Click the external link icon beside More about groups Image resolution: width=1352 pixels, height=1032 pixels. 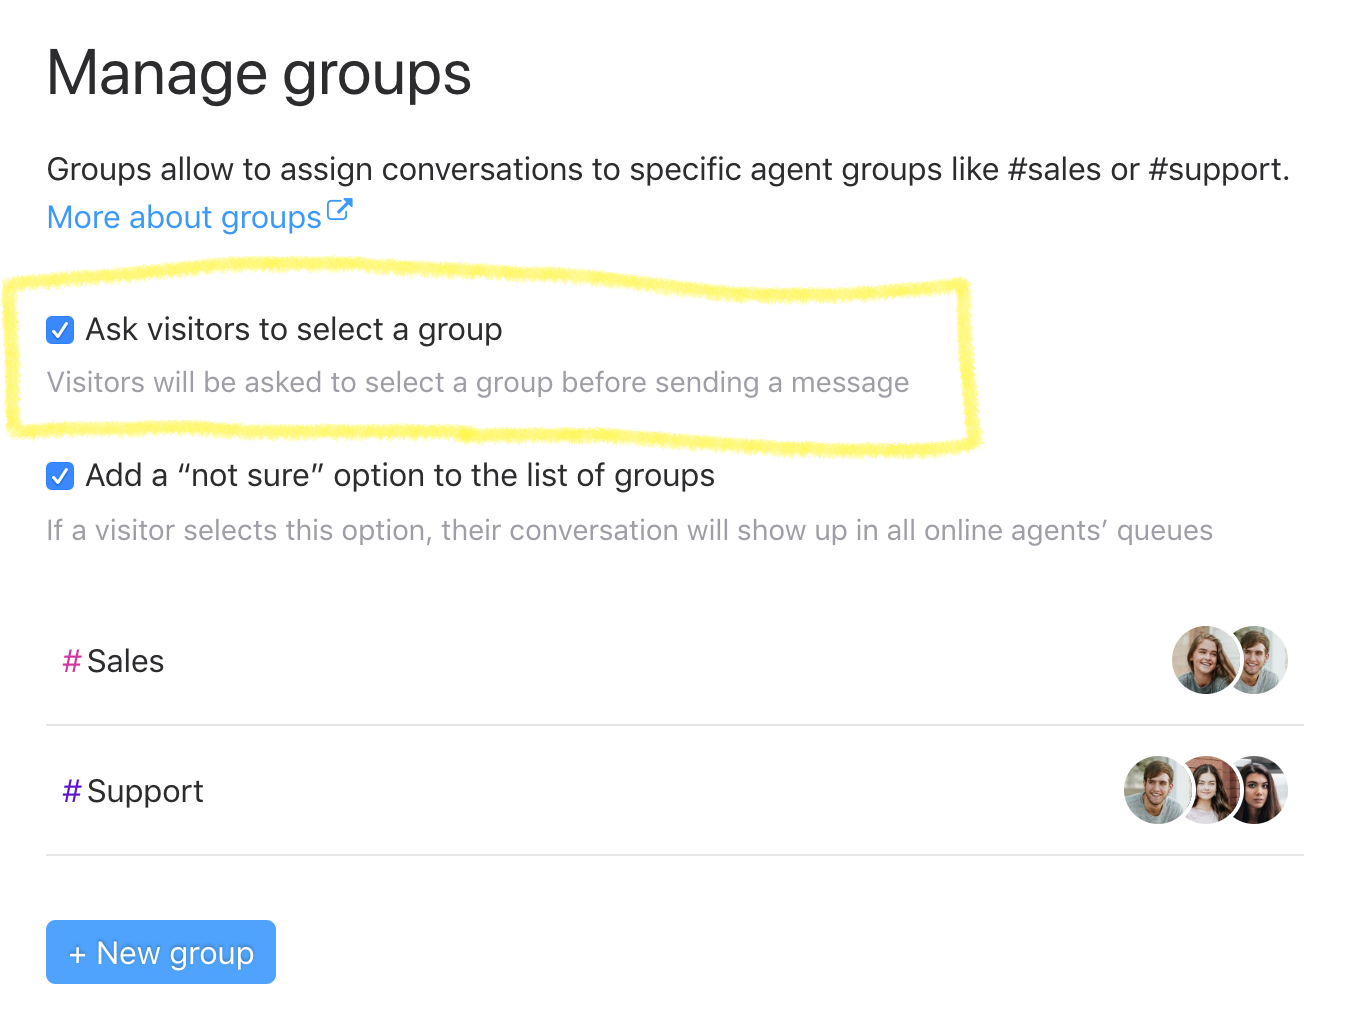(x=340, y=211)
